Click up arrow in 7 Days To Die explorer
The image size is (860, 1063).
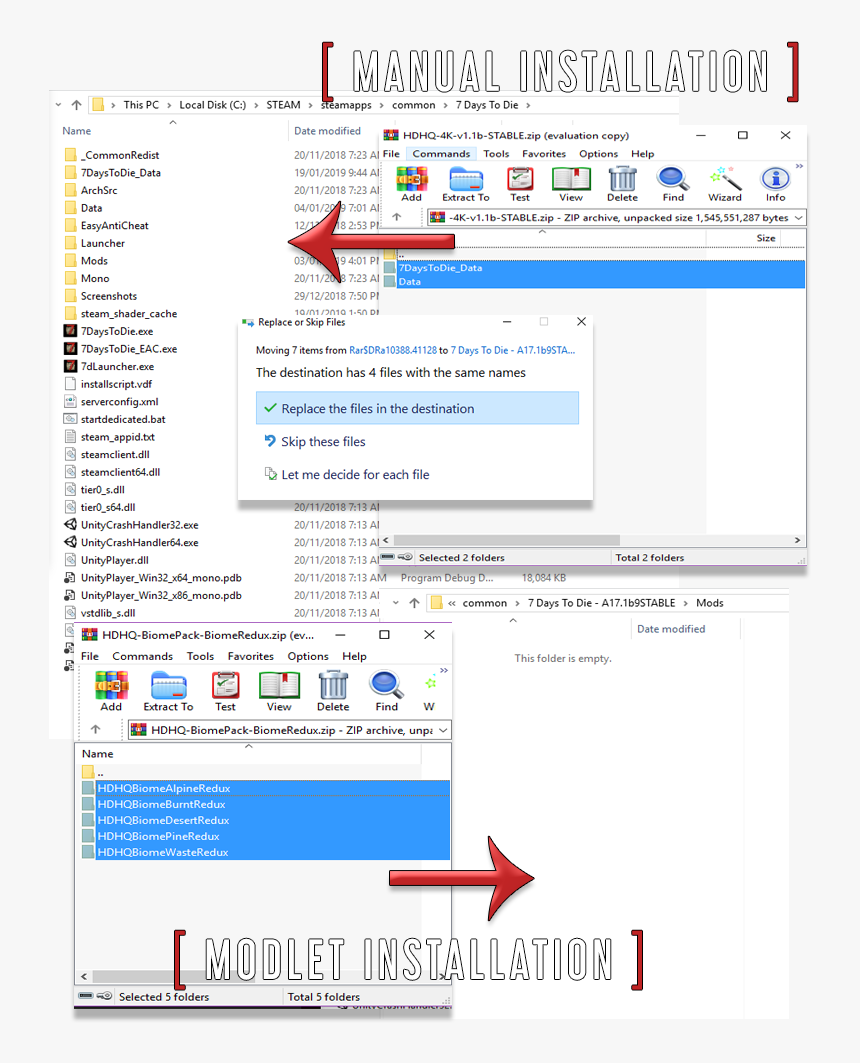click(77, 105)
